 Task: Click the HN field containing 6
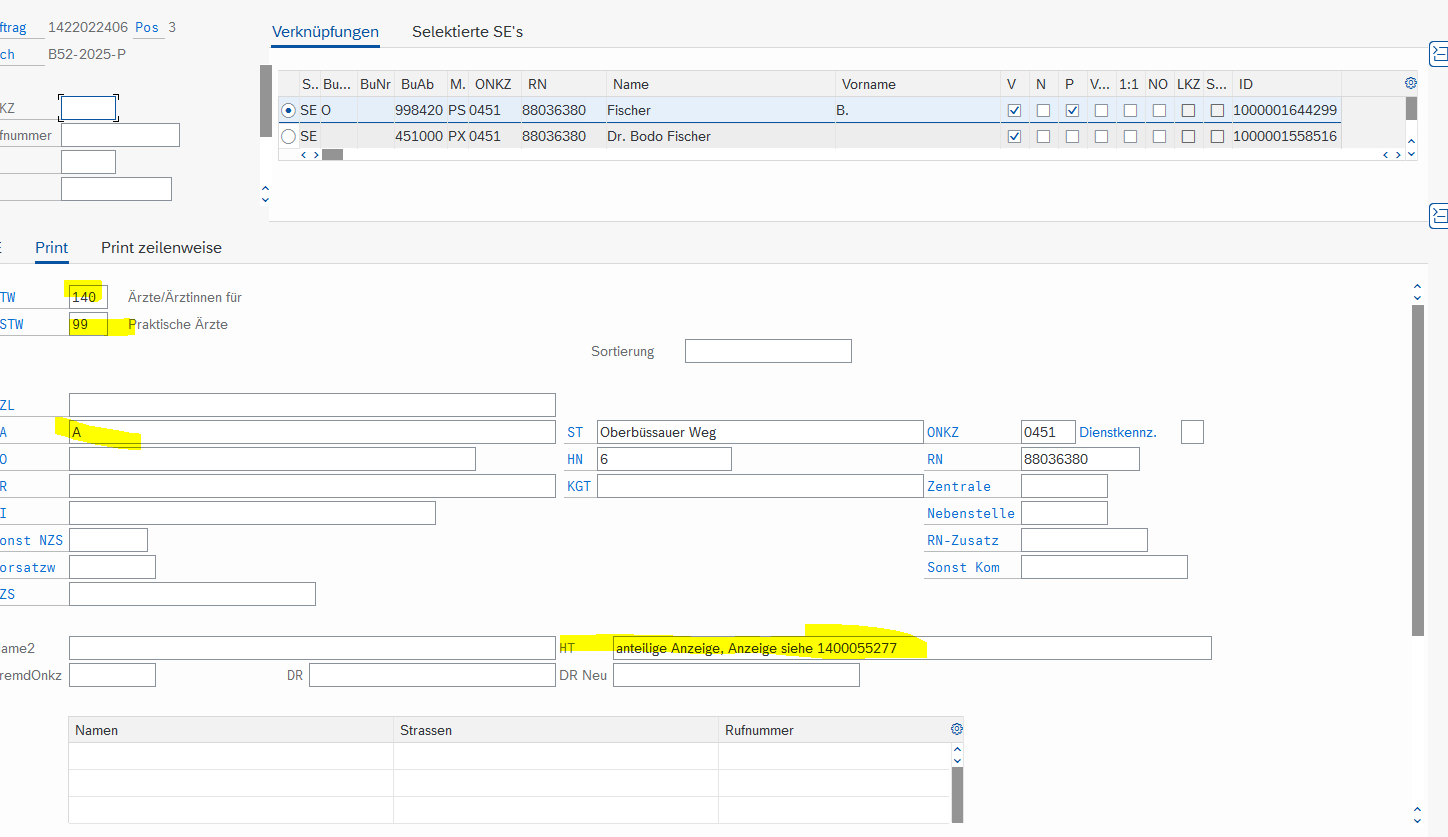coord(664,459)
